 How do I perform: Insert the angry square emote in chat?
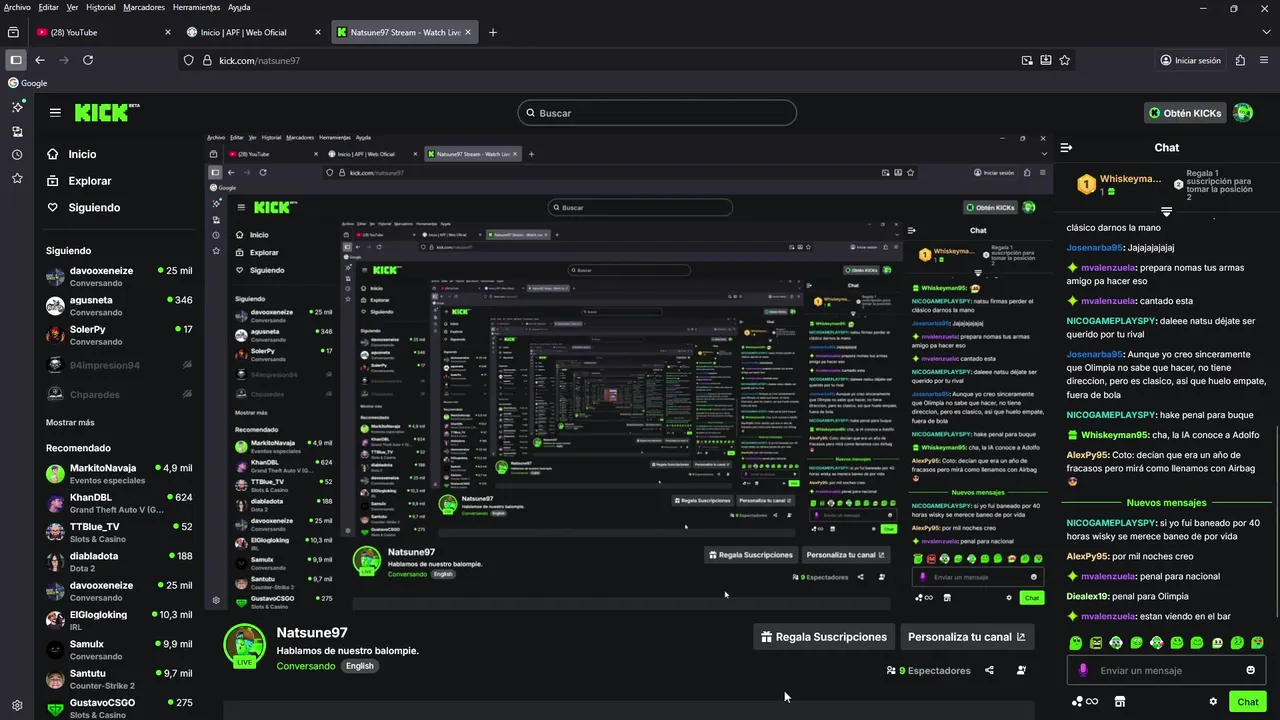1096,643
